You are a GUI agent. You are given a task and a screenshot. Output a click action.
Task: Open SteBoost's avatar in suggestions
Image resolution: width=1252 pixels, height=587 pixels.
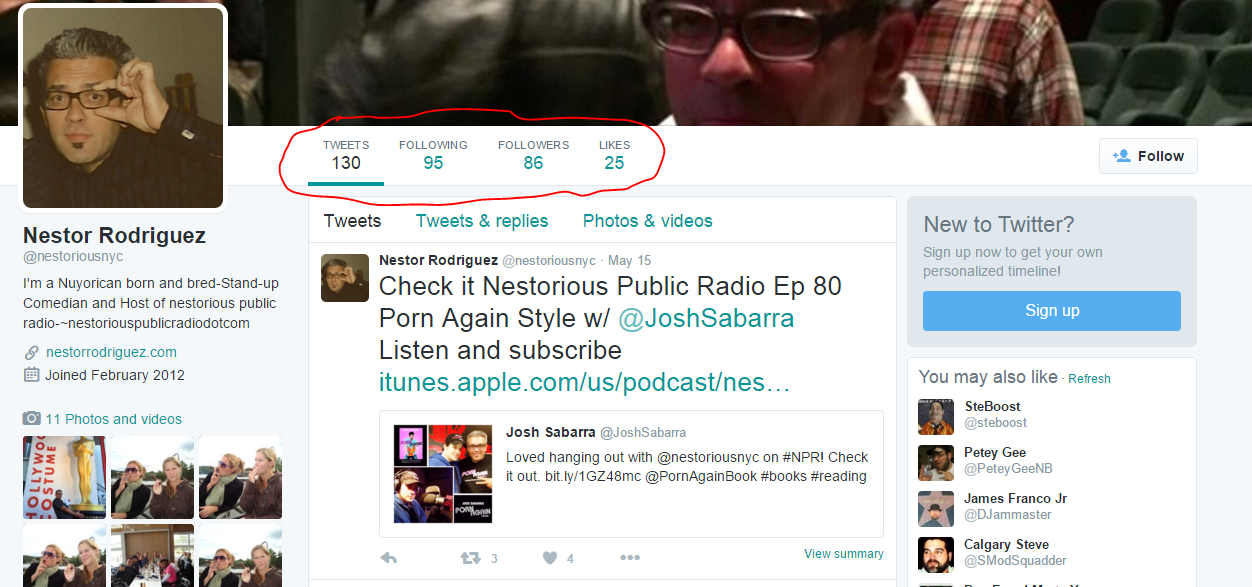click(x=936, y=417)
